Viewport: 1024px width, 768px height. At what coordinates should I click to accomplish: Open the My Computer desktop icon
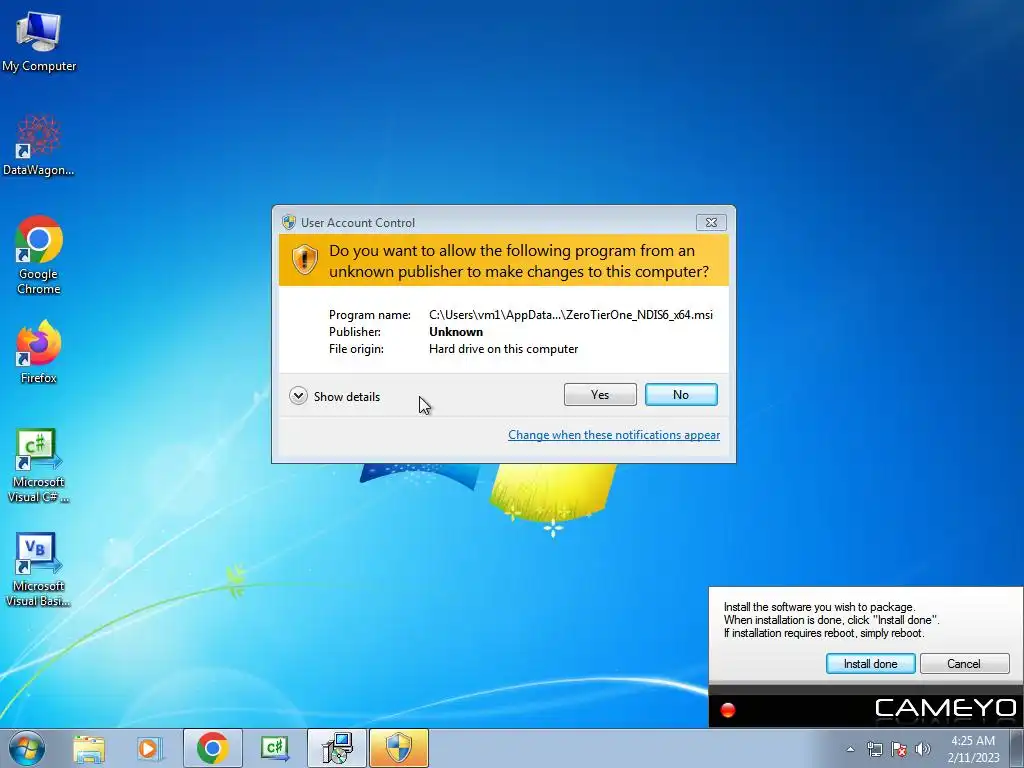click(x=39, y=42)
